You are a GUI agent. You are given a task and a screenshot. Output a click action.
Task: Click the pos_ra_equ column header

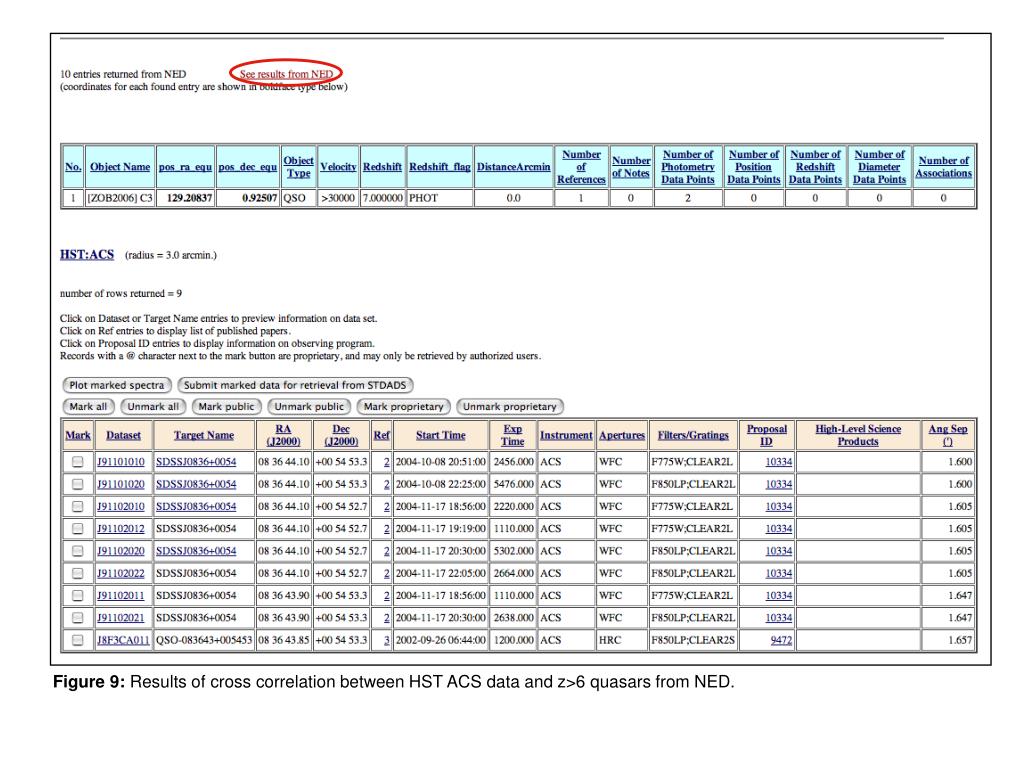[185, 167]
